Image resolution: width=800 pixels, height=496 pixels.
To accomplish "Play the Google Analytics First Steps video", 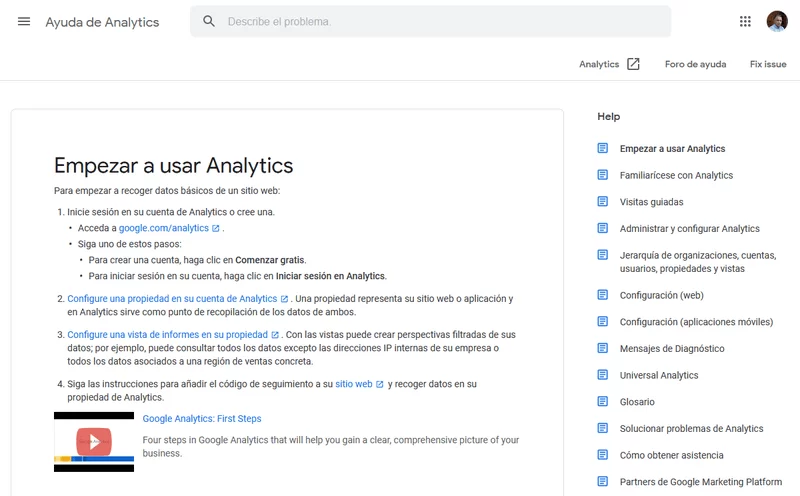I will (94, 441).
